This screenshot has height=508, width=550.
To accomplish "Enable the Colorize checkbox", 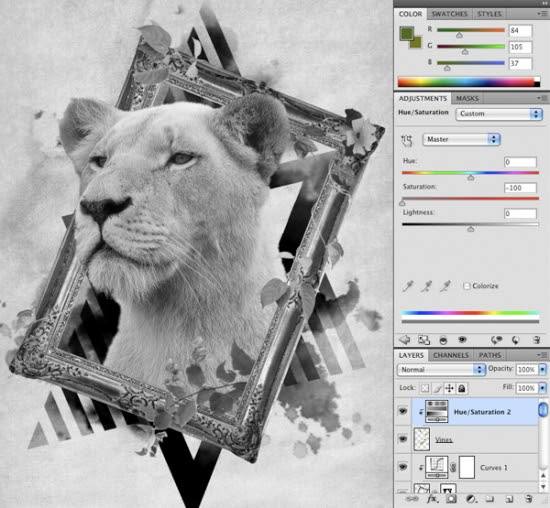I will tap(467, 286).
